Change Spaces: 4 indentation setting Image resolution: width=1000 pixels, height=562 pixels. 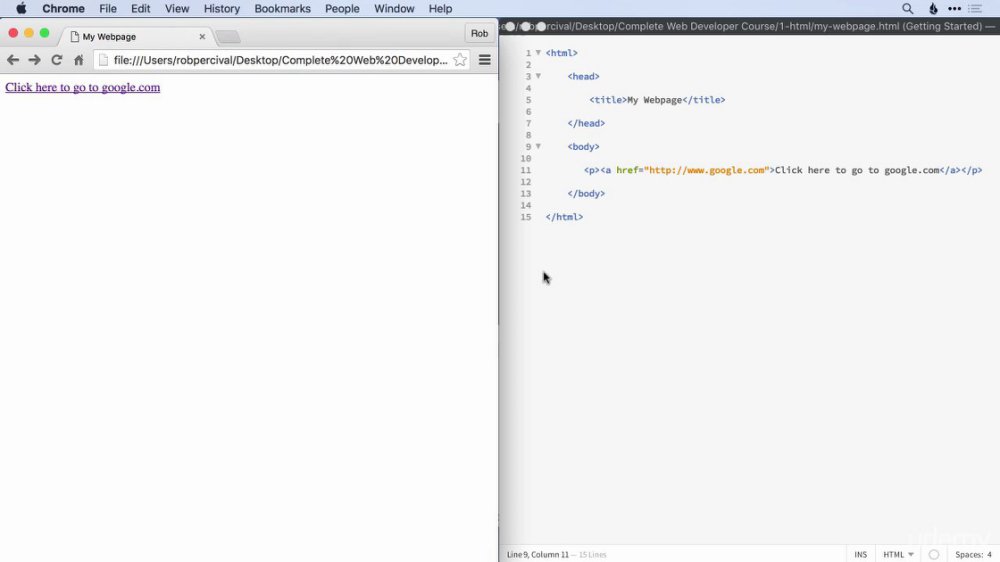[x=973, y=554]
